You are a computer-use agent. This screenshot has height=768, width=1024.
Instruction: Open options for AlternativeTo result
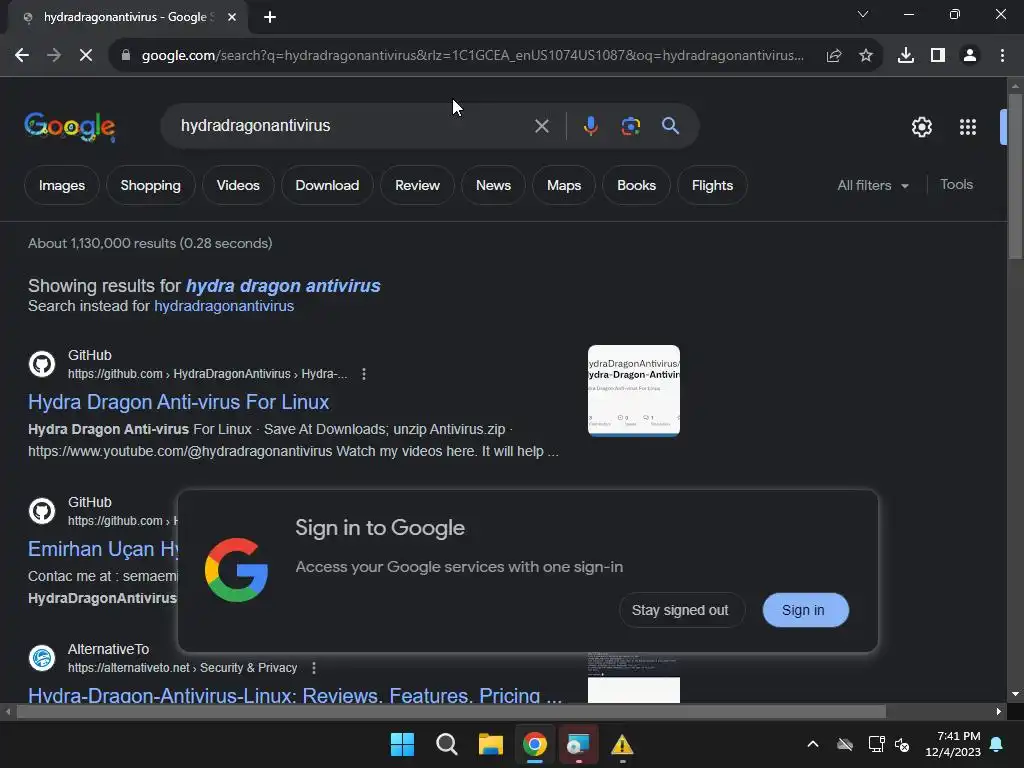[314, 668]
